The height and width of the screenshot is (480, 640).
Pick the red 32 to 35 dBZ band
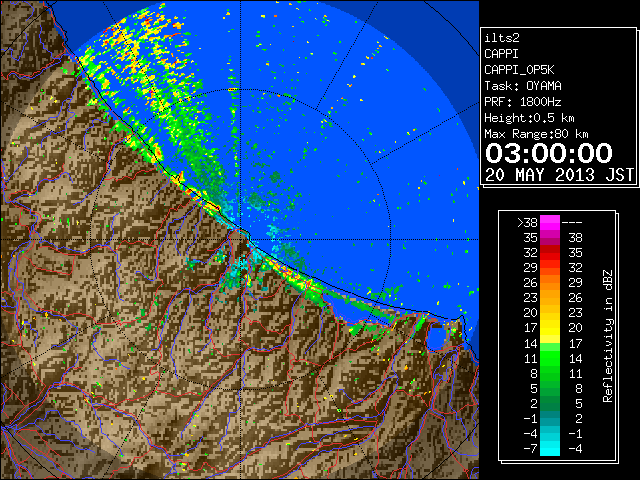coord(550,253)
